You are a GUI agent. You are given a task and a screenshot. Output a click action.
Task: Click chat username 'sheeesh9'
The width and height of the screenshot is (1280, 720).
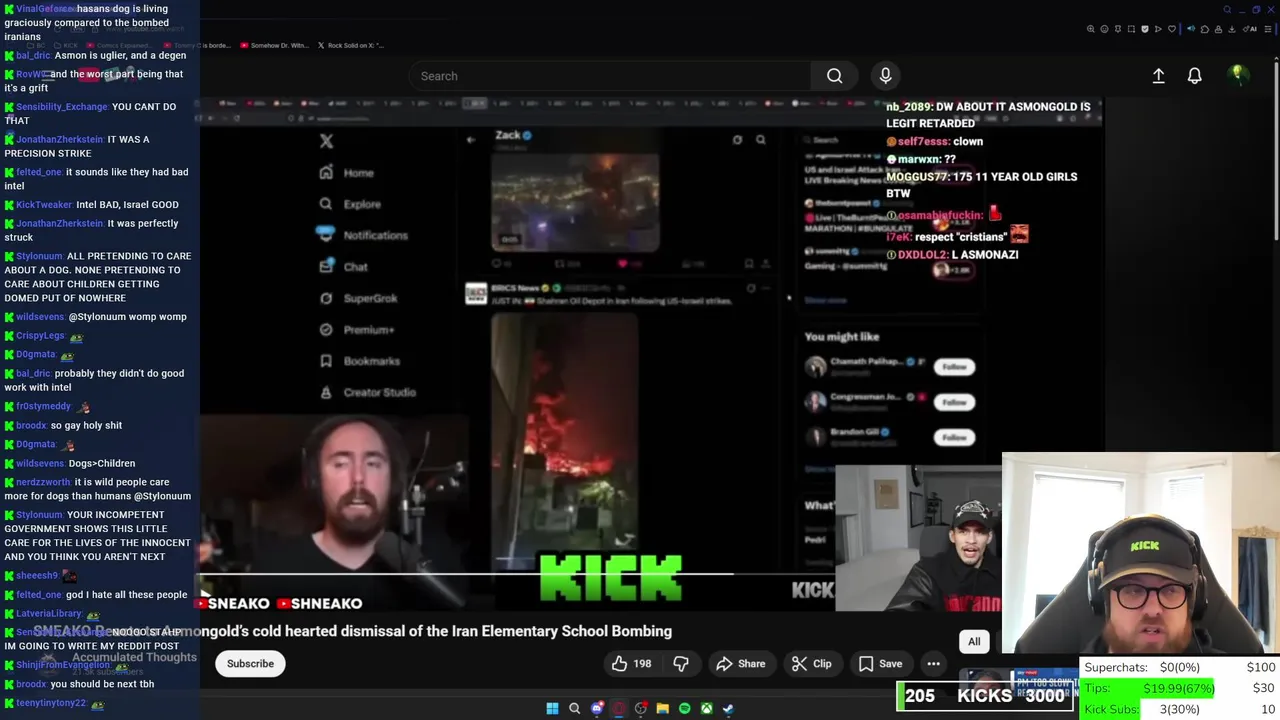pos(37,576)
